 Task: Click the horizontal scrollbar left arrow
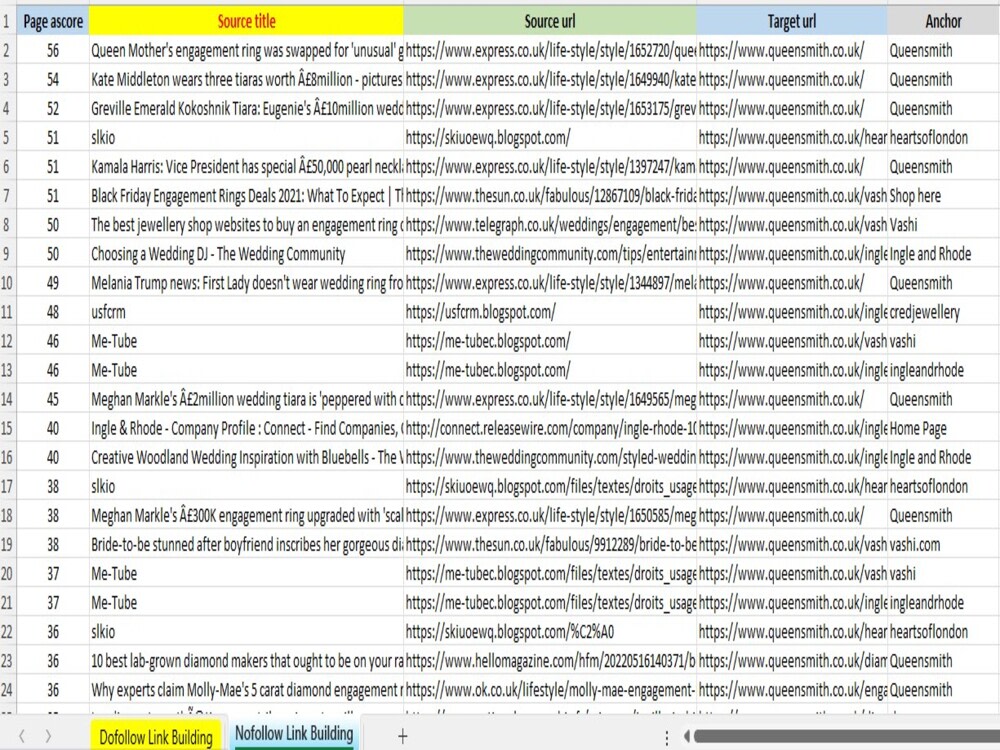click(686, 737)
